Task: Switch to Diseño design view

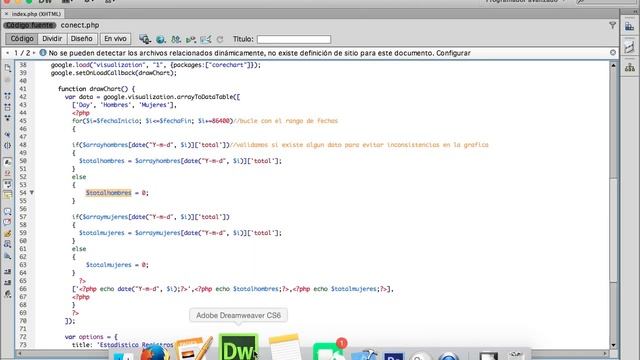Action: point(82,39)
